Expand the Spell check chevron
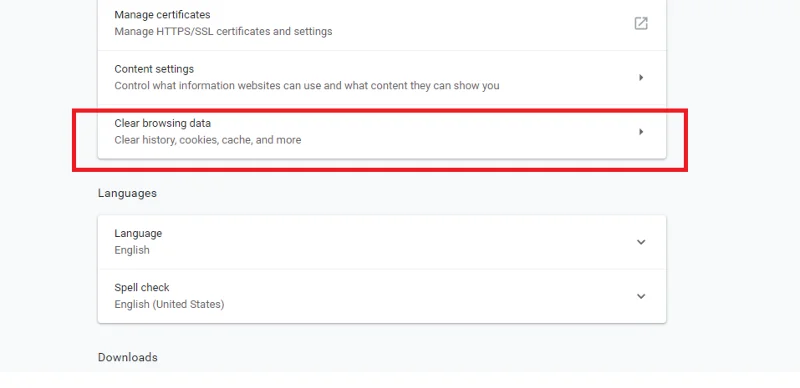 [x=641, y=296]
